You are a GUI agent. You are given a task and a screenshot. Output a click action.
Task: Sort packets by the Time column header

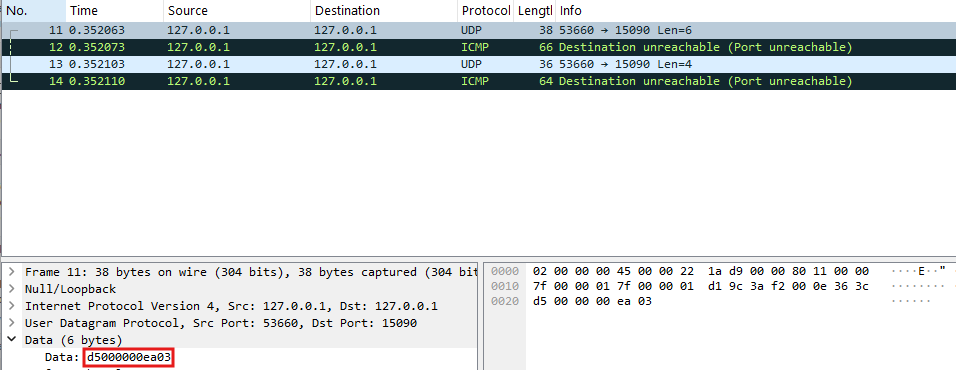click(x=115, y=10)
